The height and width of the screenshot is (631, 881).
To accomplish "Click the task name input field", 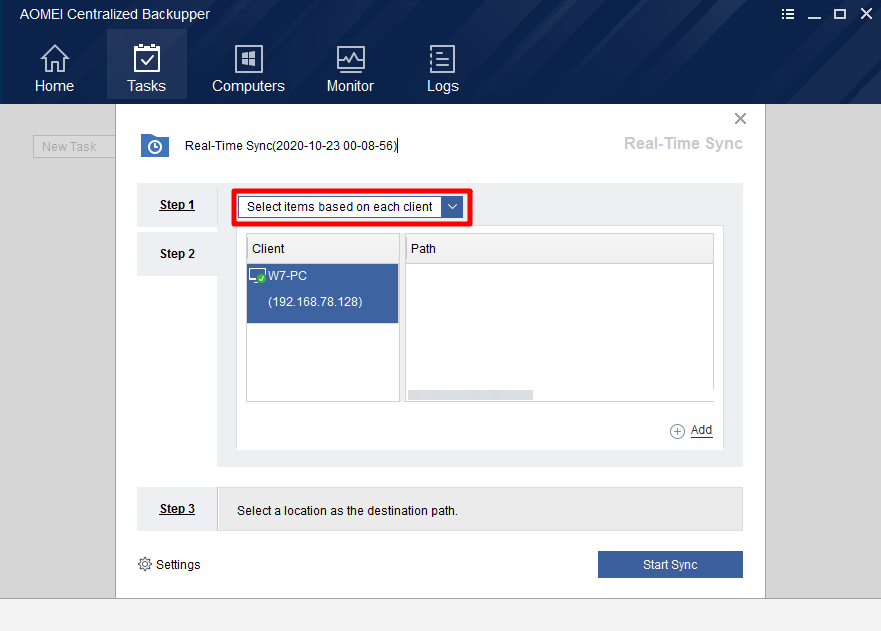I will click(x=291, y=146).
